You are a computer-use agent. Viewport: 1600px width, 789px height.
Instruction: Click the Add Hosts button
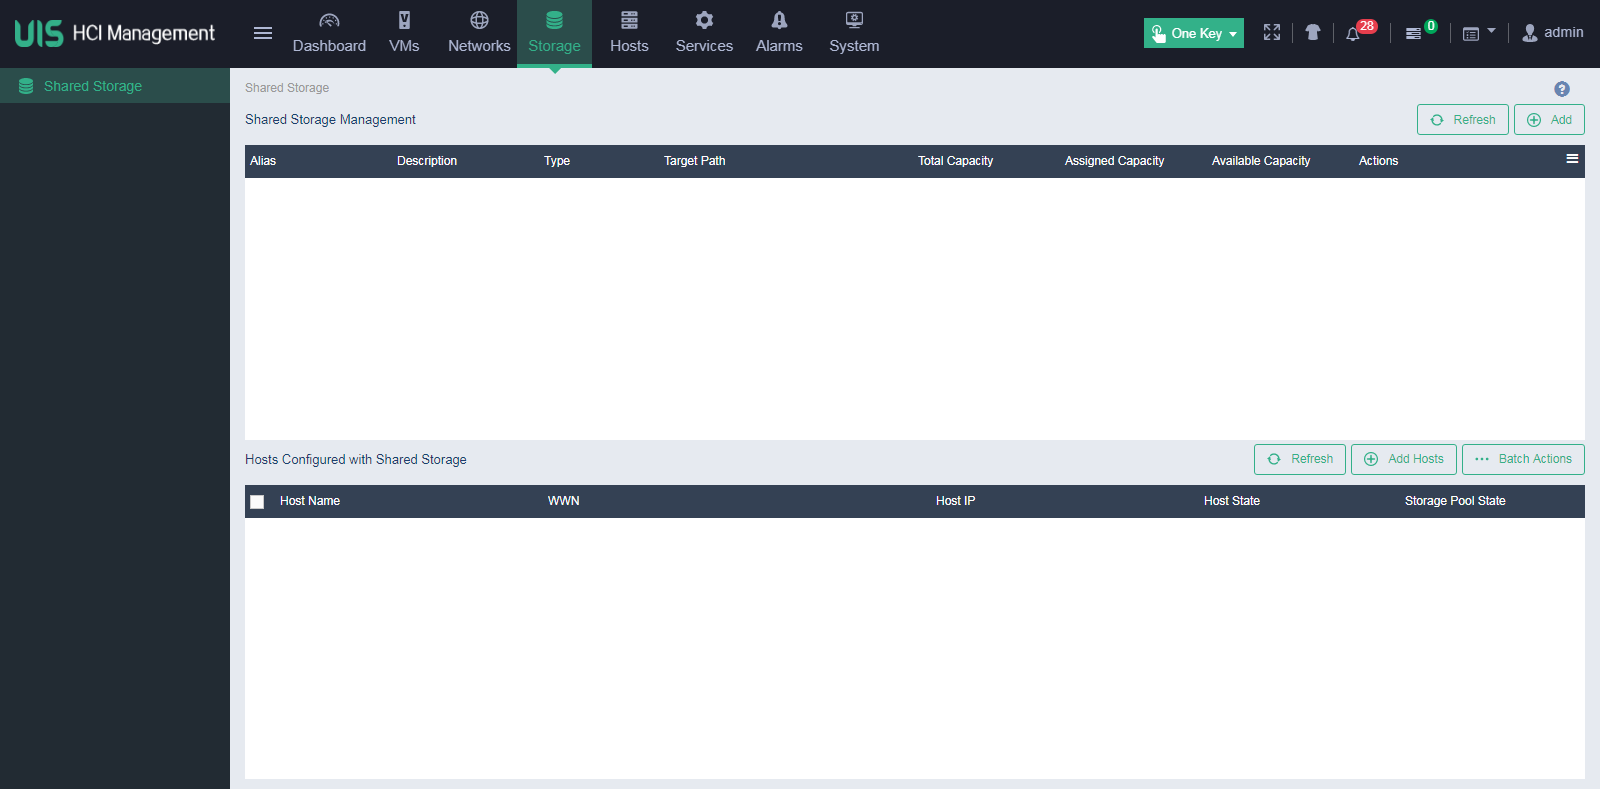(1404, 459)
